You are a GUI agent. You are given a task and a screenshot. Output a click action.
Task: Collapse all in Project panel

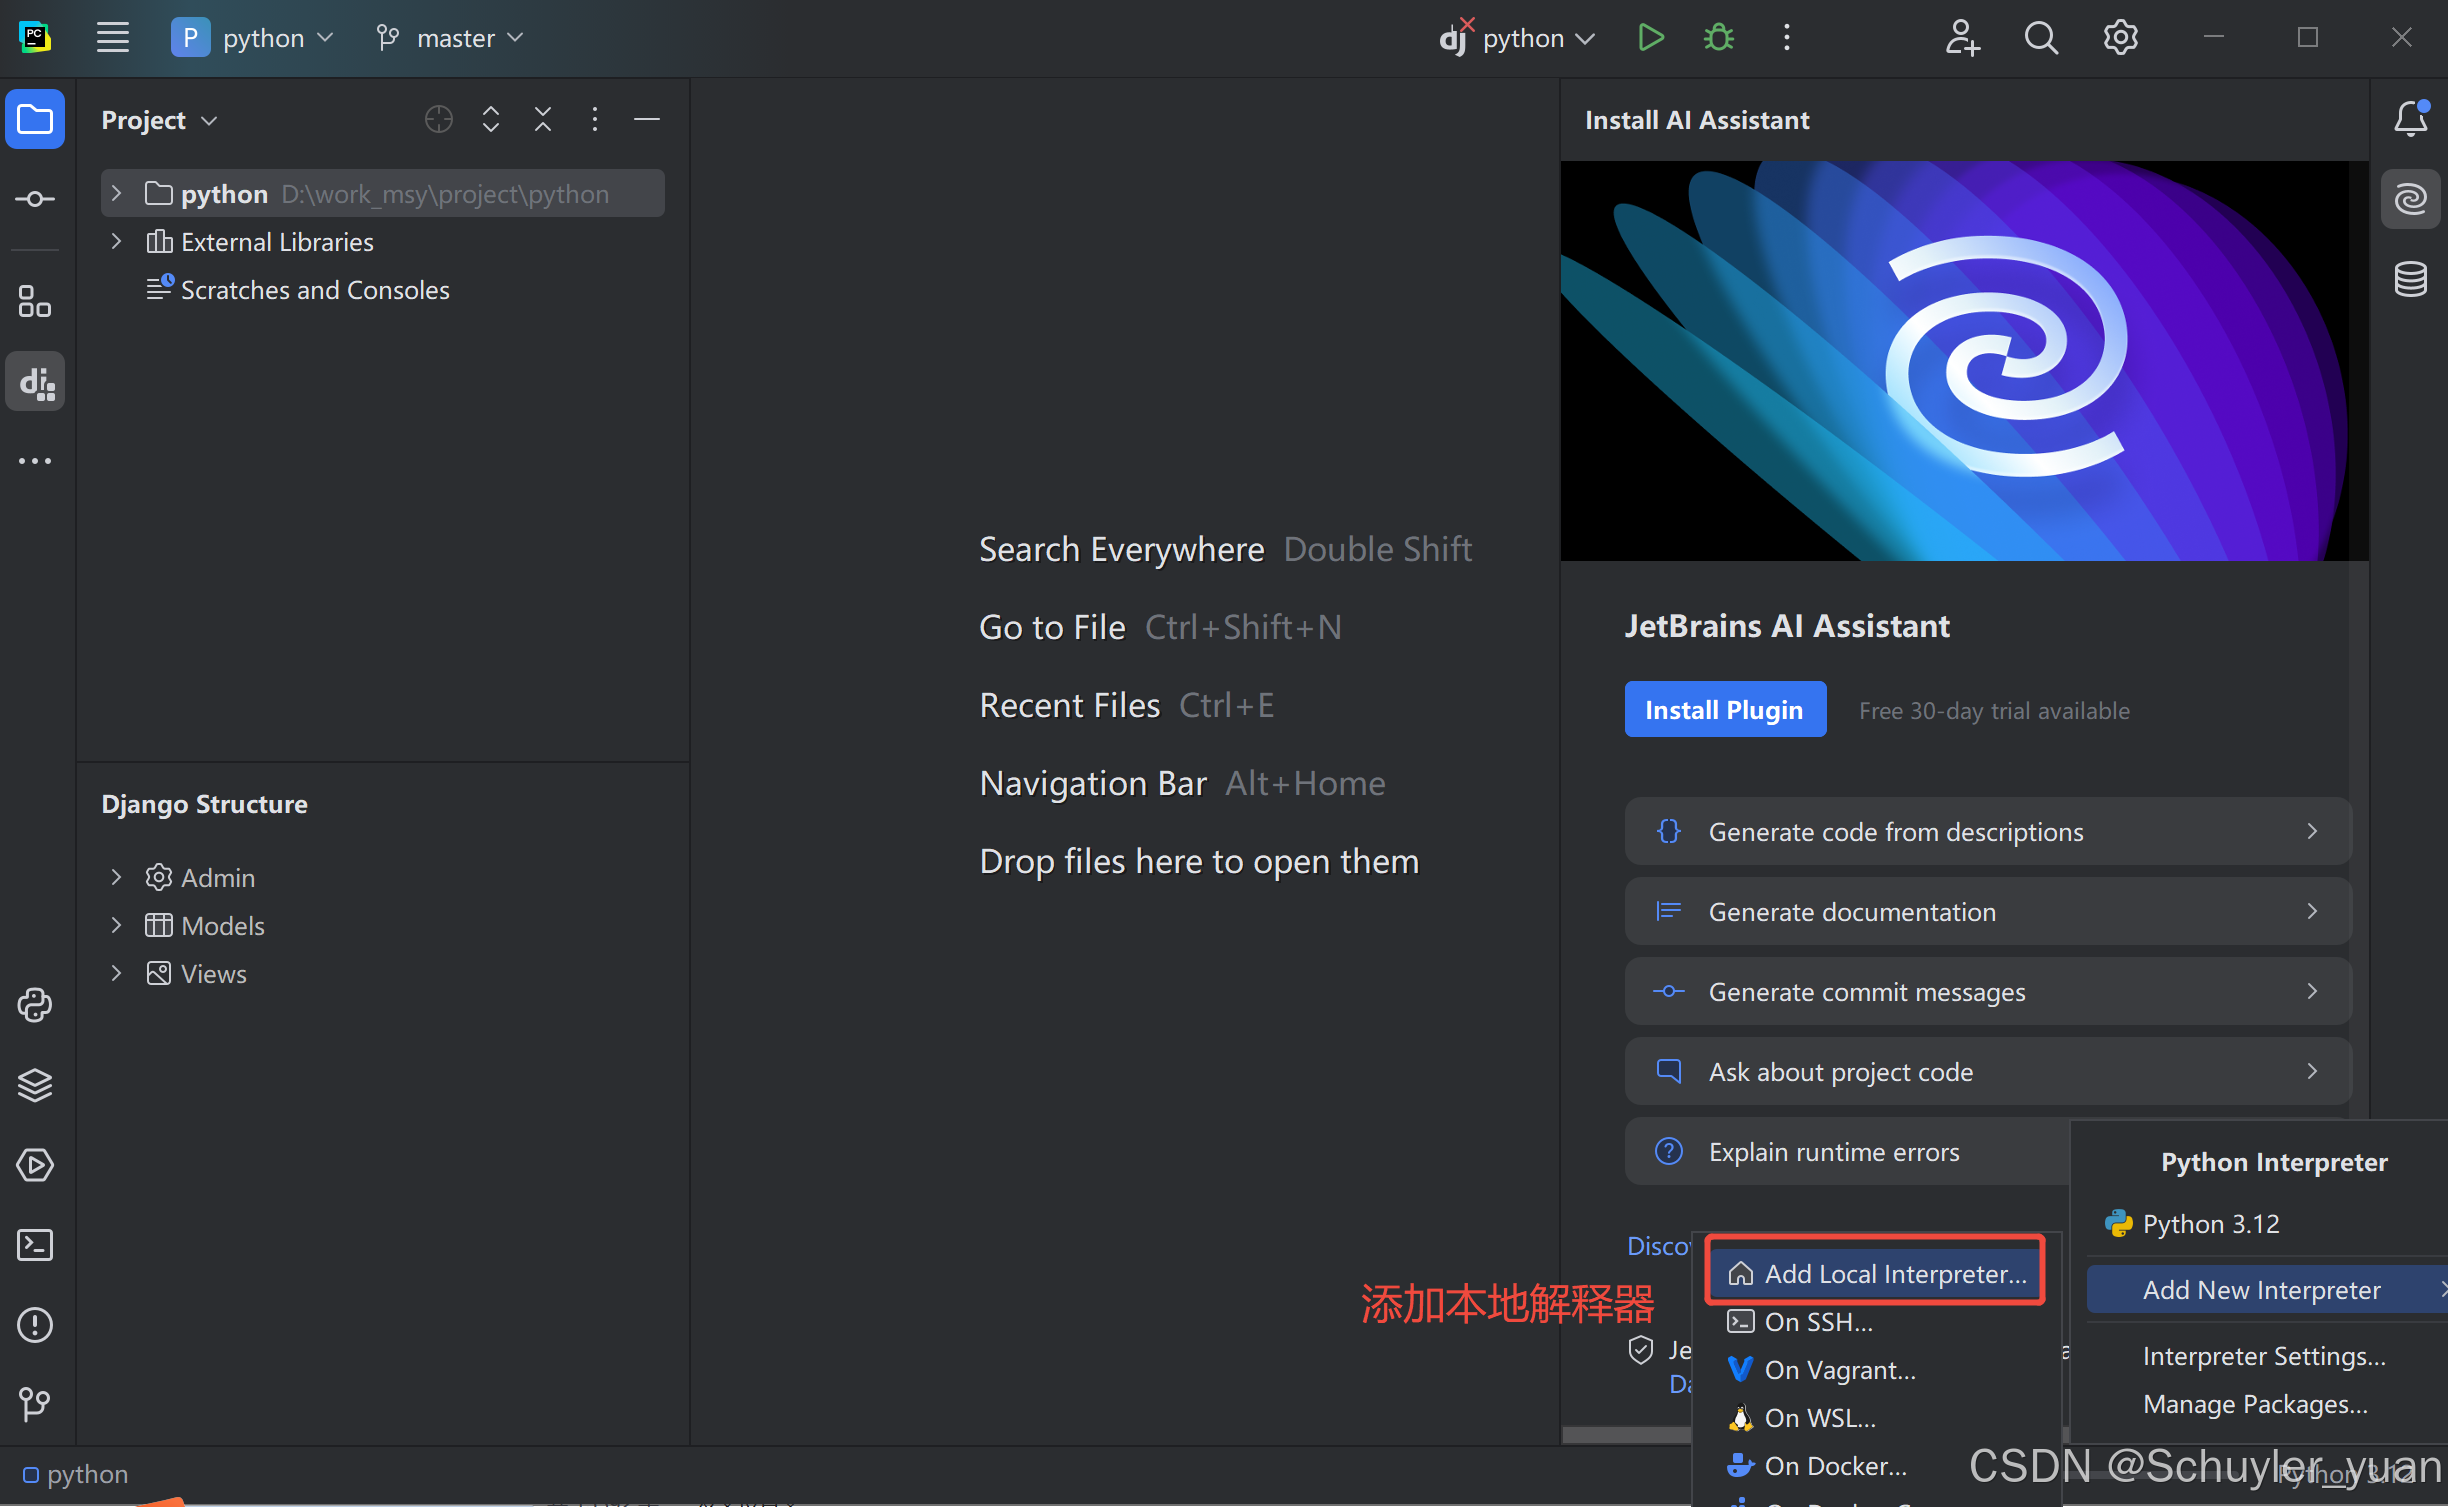coord(543,120)
